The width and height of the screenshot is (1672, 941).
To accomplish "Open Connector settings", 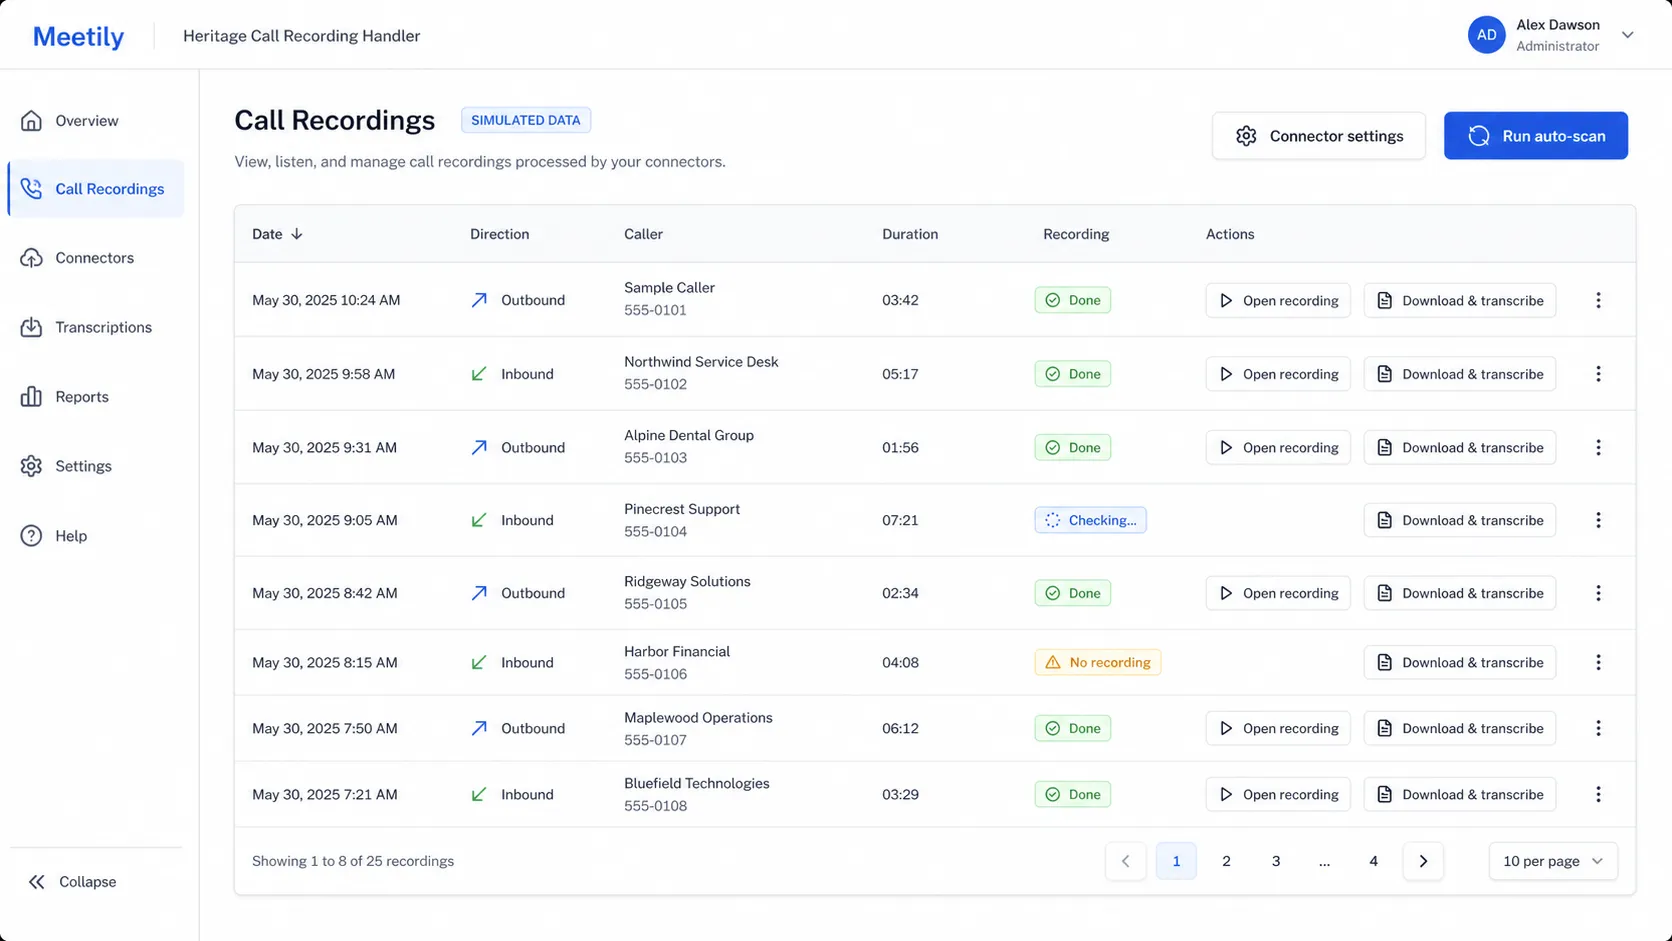I will coord(1318,136).
